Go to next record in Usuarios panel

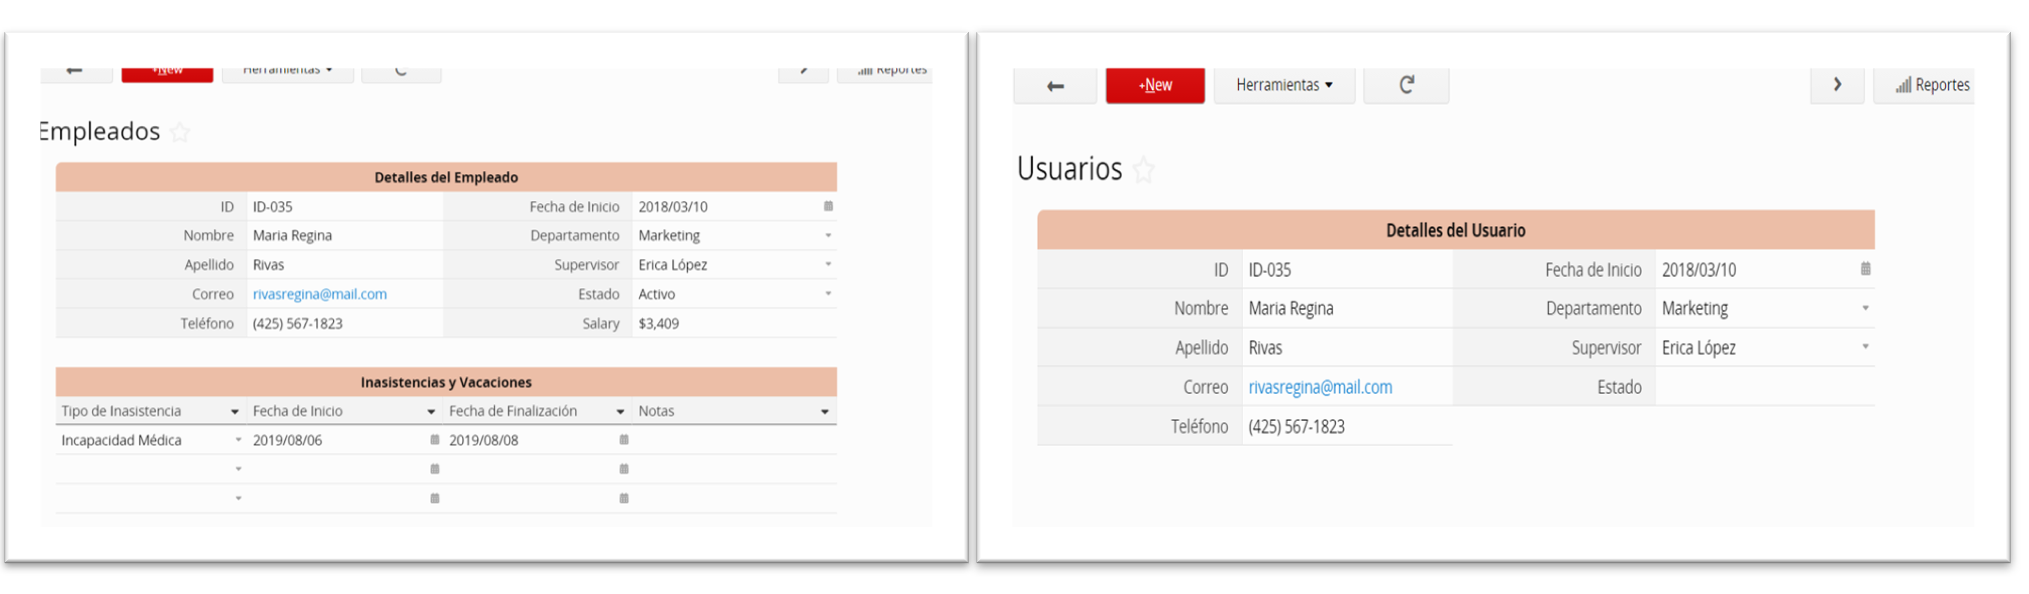pyautogui.click(x=1836, y=85)
